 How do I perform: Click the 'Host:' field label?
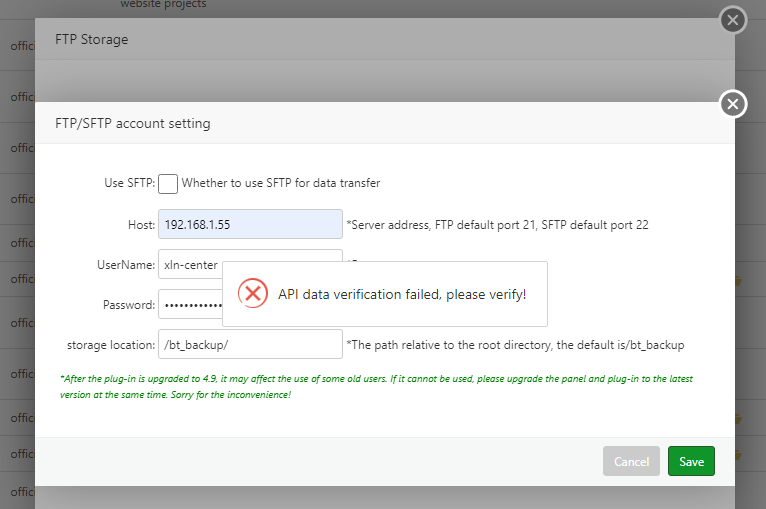[141, 225]
